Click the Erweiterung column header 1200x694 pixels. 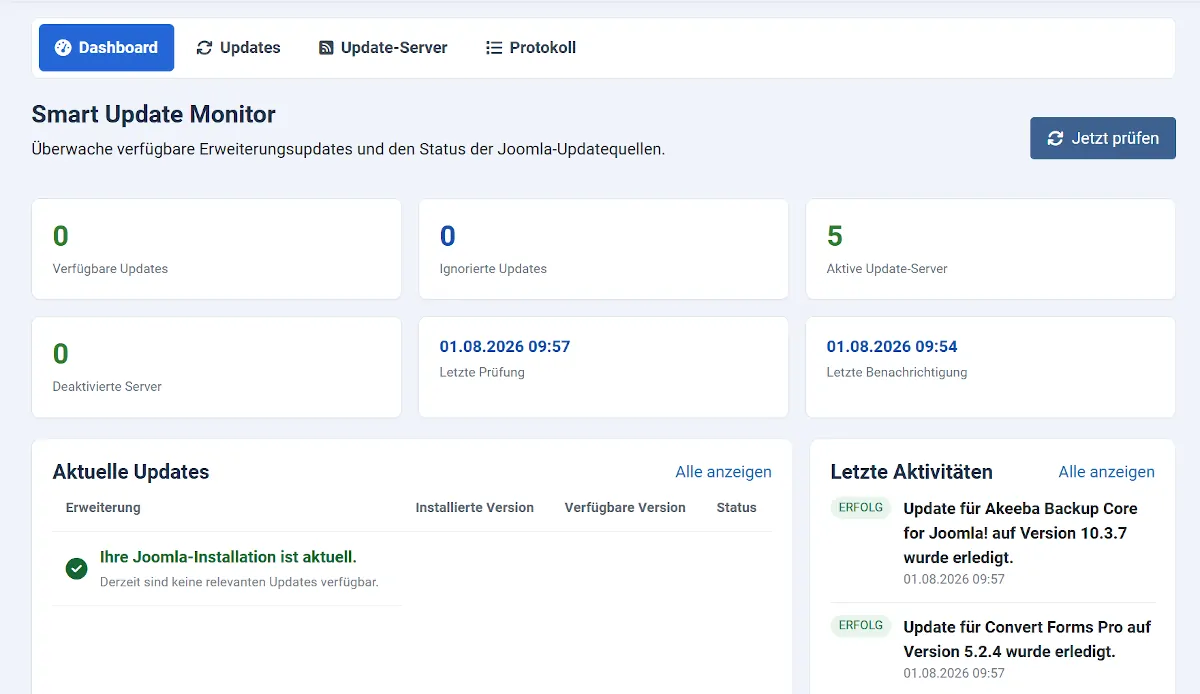[x=103, y=508]
